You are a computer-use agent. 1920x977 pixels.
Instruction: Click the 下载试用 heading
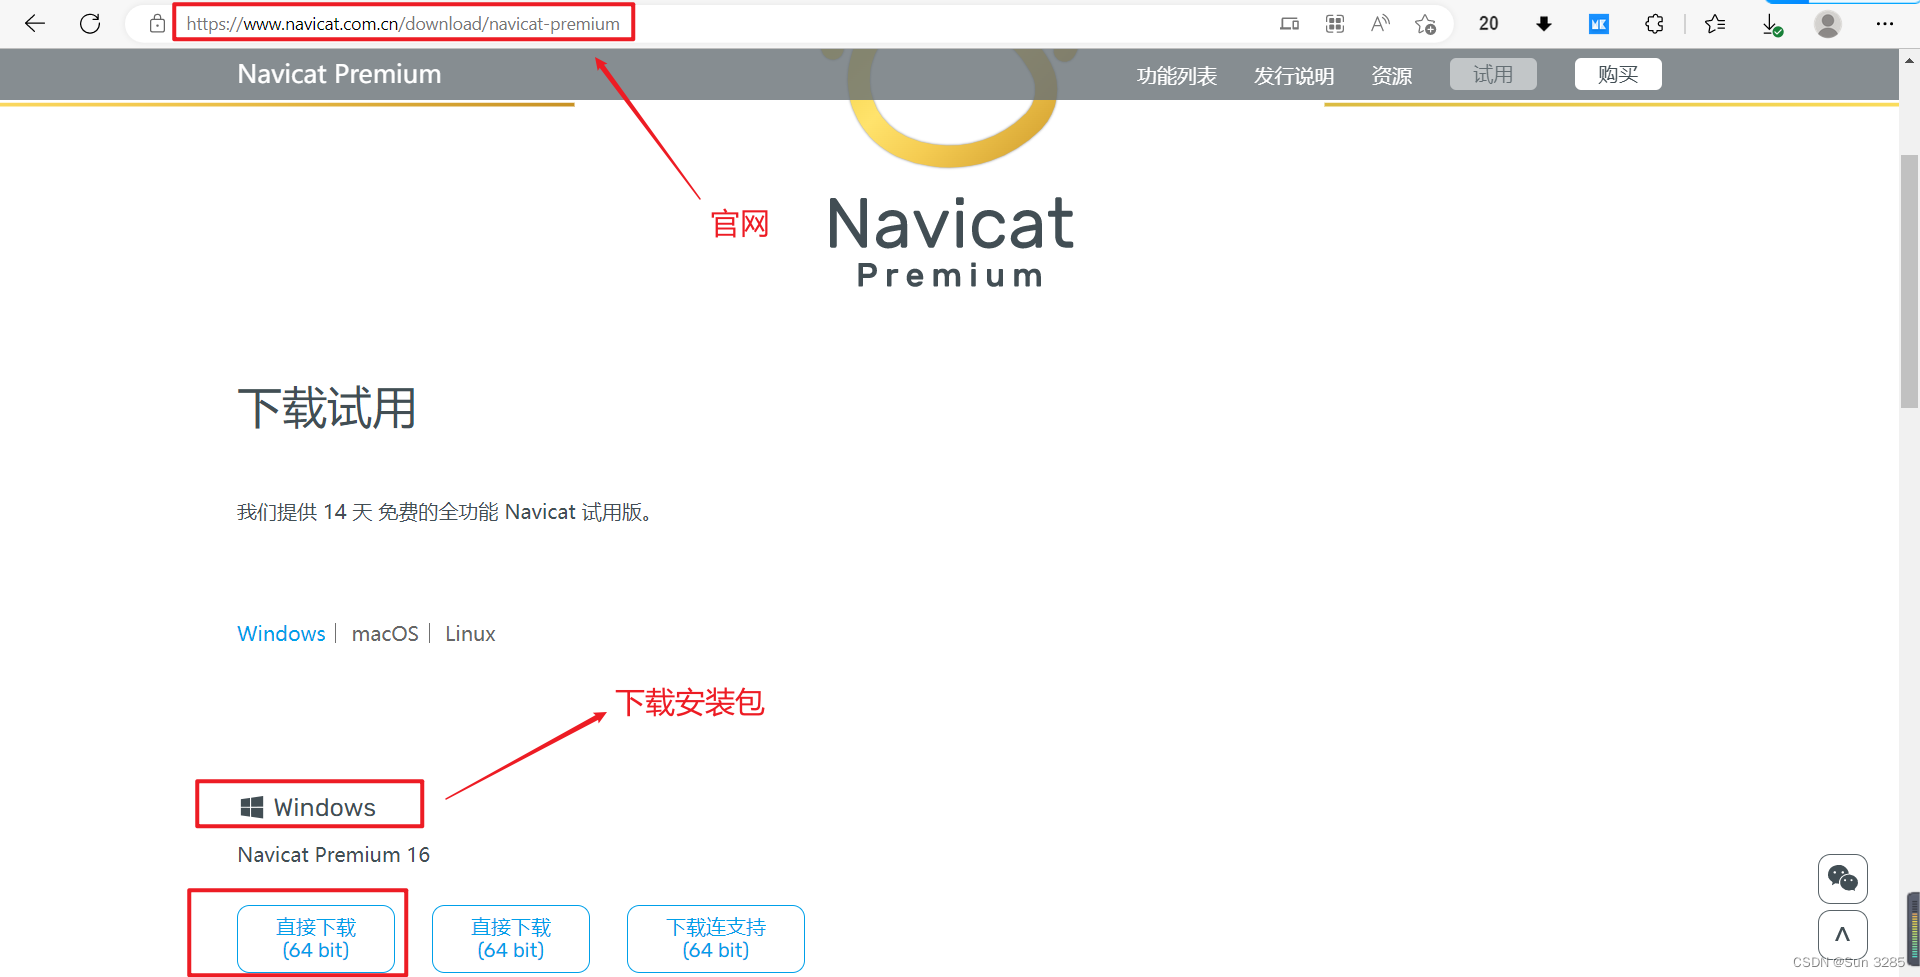click(327, 408)
